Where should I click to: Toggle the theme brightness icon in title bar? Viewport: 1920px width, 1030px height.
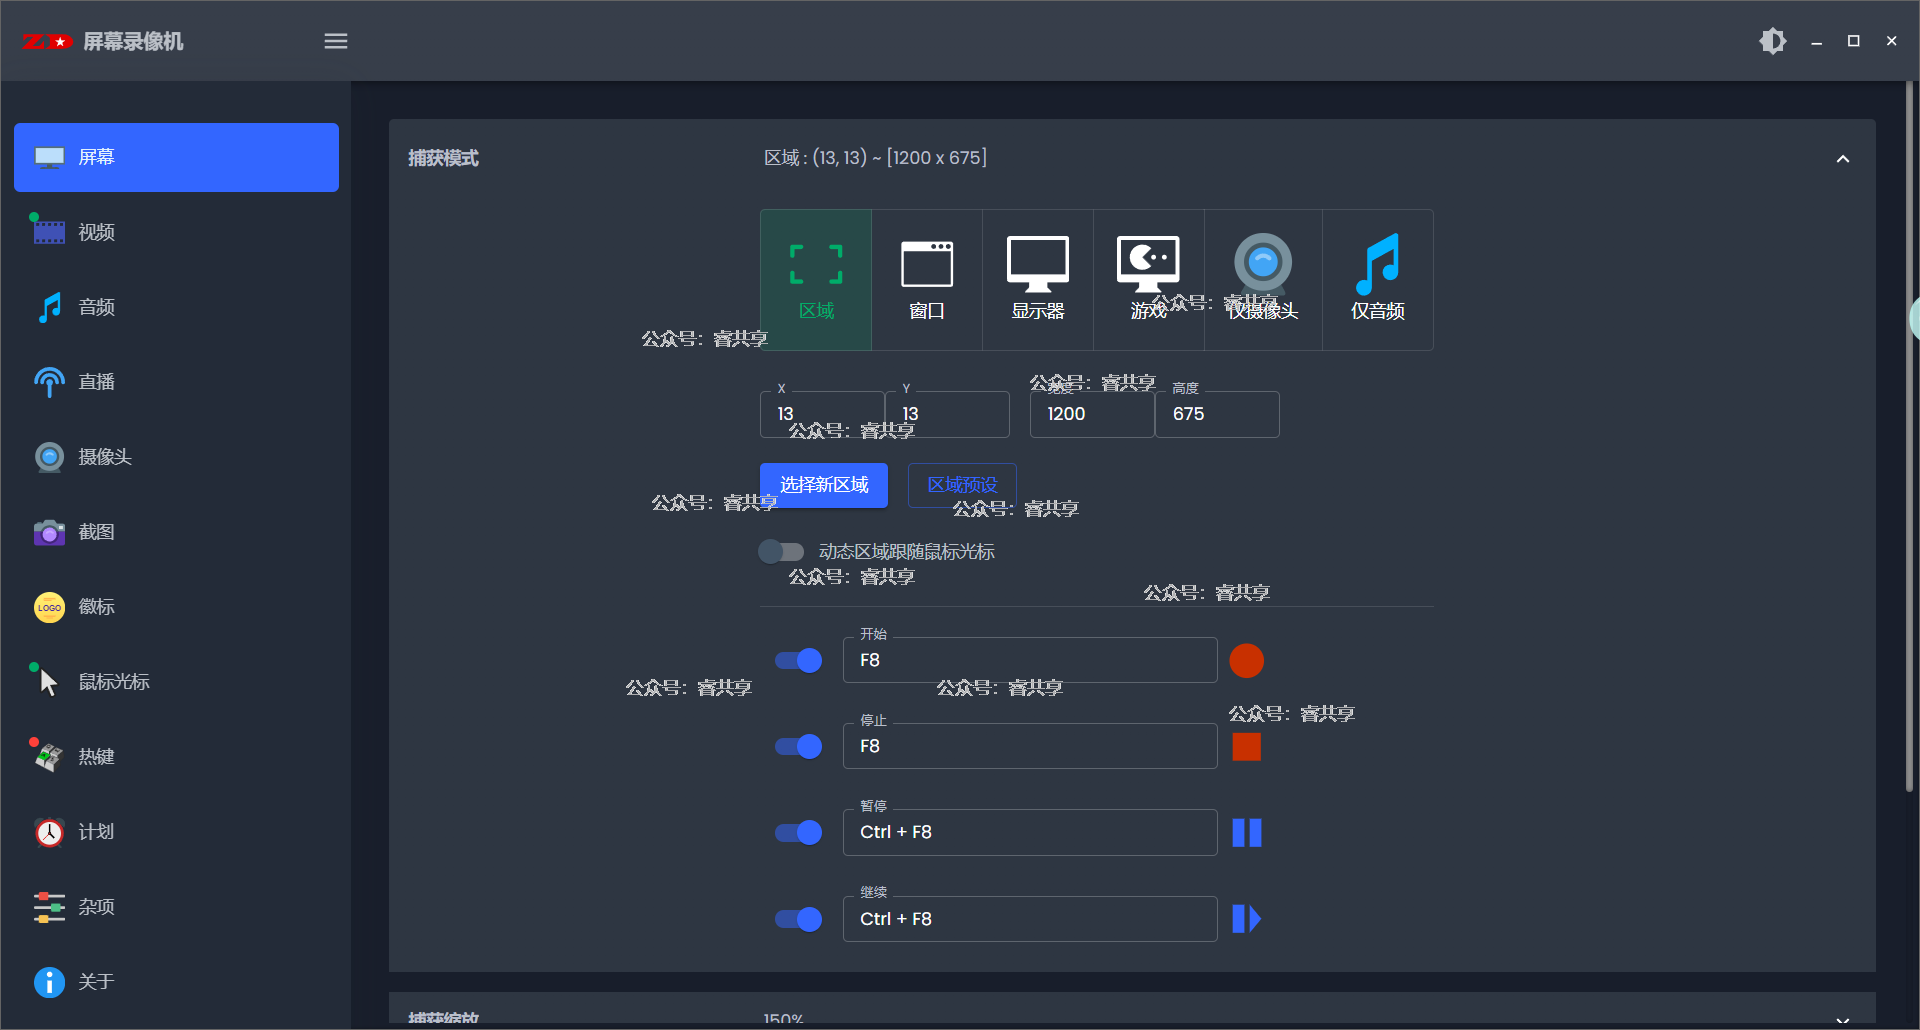pyautogui.click(x=1772, y=41)
